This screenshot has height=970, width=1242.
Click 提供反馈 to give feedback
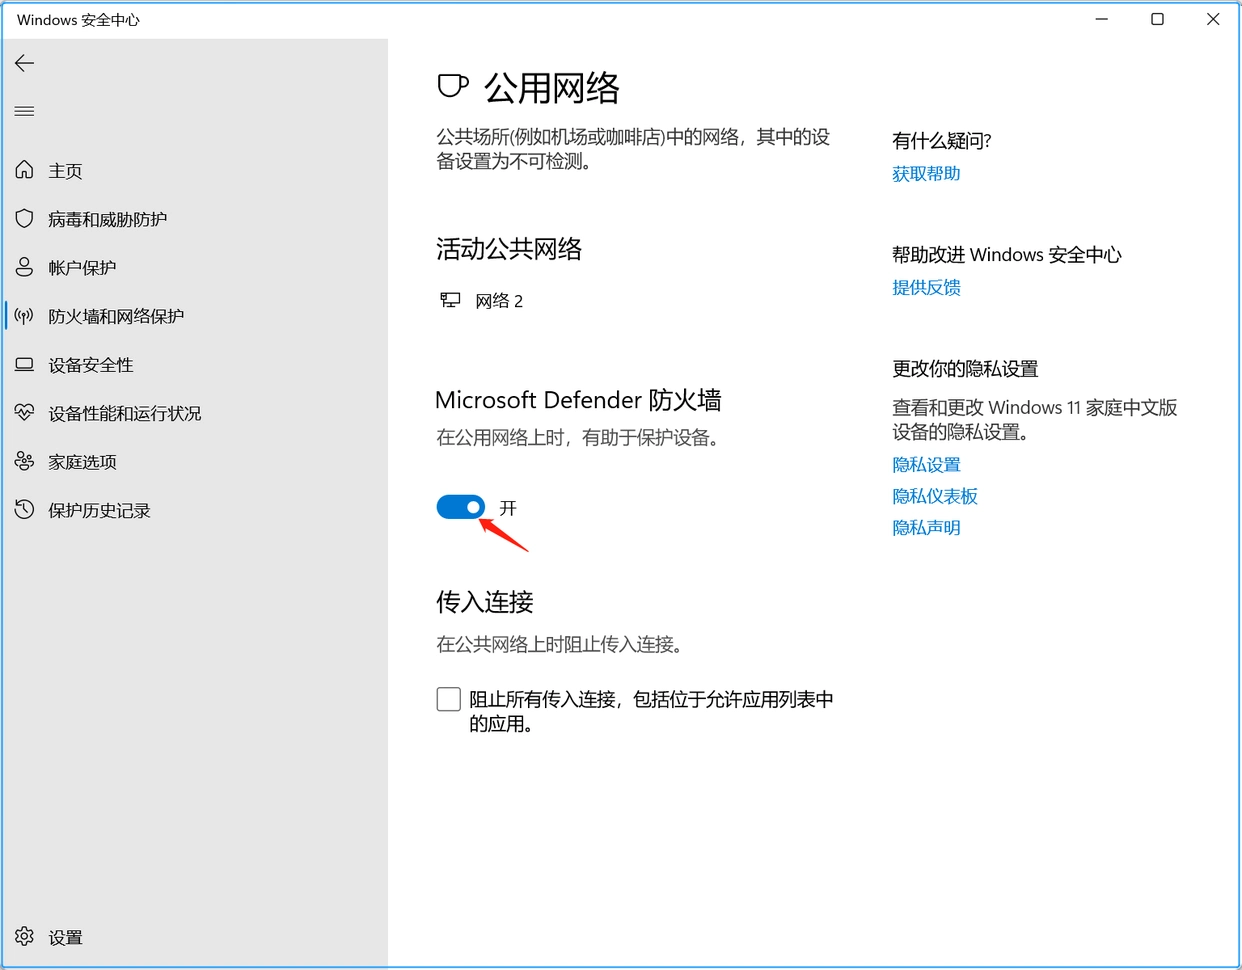pos(926,287)
